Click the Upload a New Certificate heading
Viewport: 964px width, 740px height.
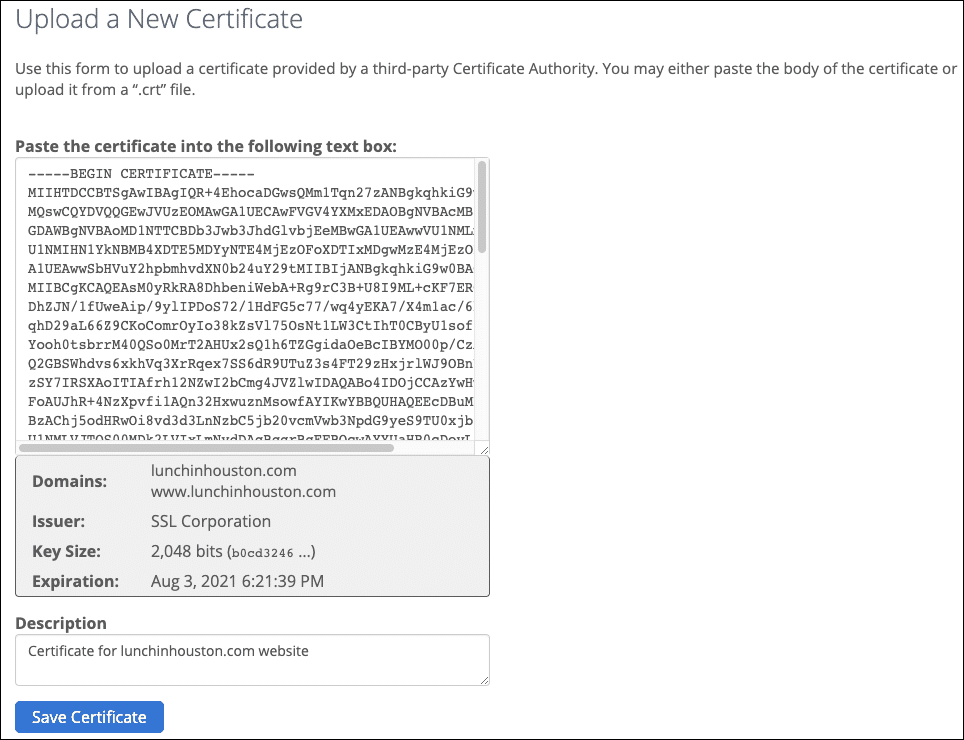pos(159,19)
